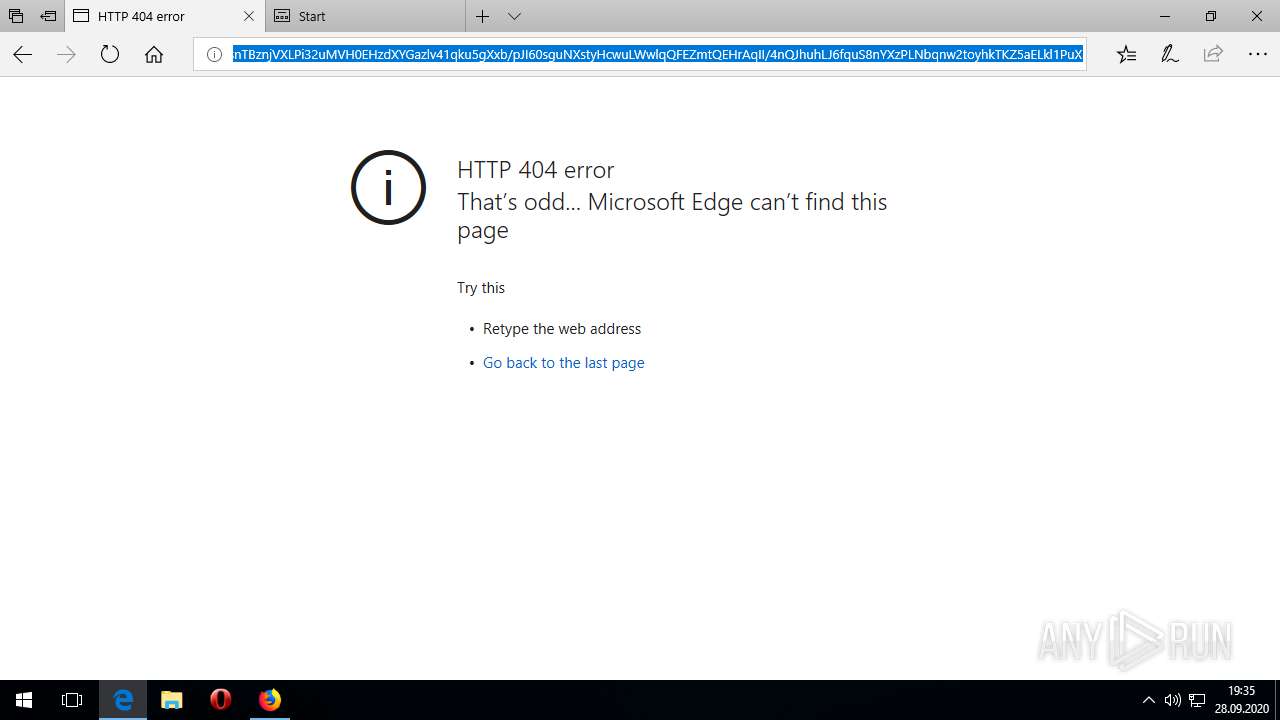Refresh the current page

click(x=110, y=55)
